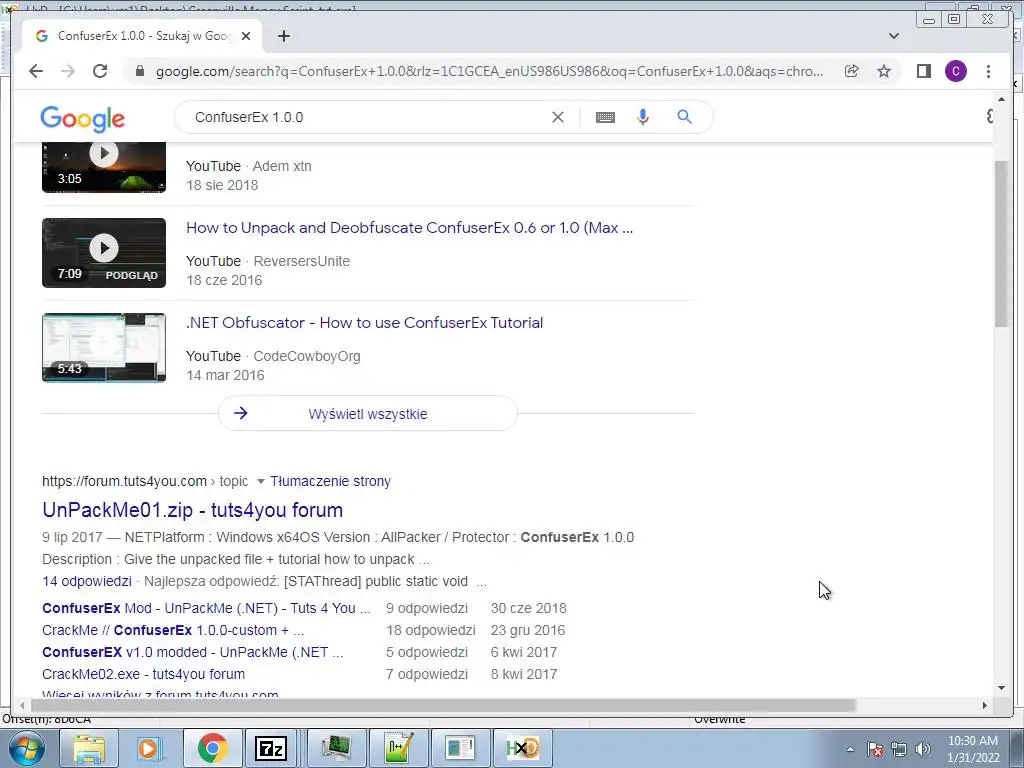Open Windows Explorer from taskbar

[88, 748]
